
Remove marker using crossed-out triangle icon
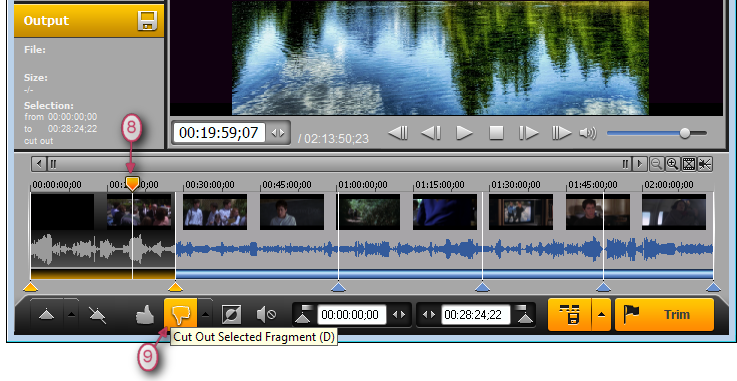pos(97,315)
